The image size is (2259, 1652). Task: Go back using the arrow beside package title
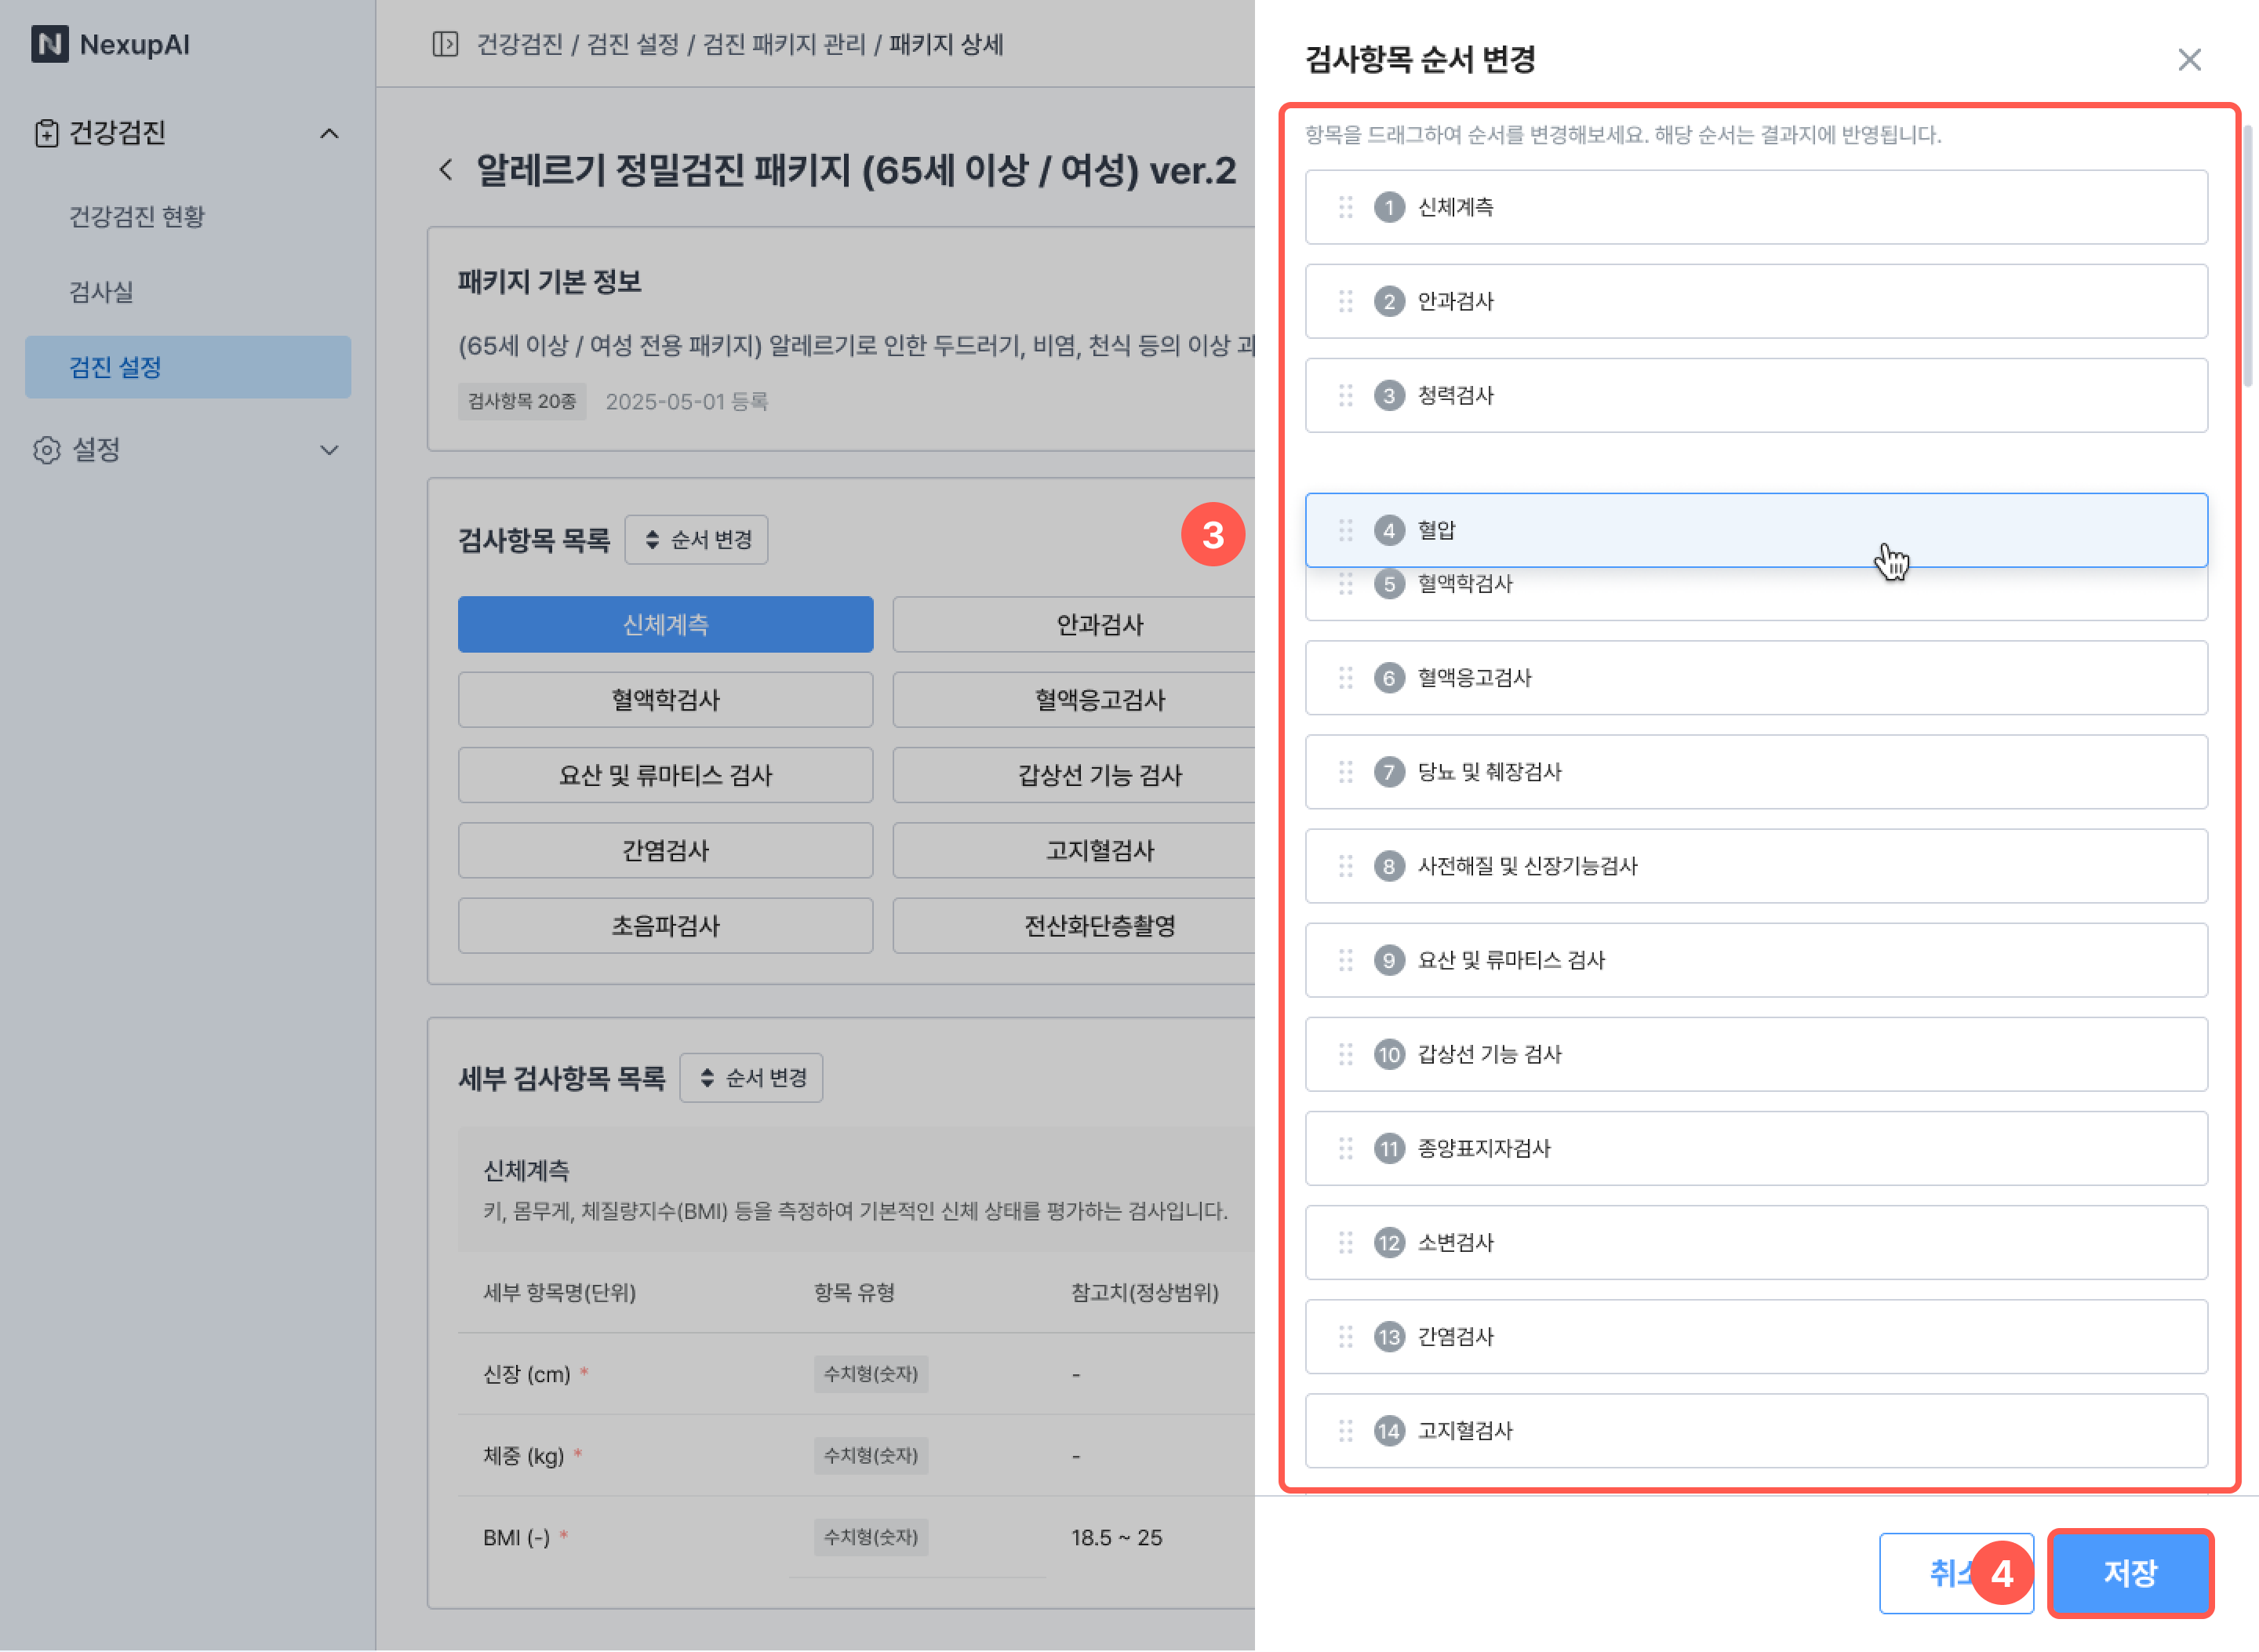click(446, 170)
